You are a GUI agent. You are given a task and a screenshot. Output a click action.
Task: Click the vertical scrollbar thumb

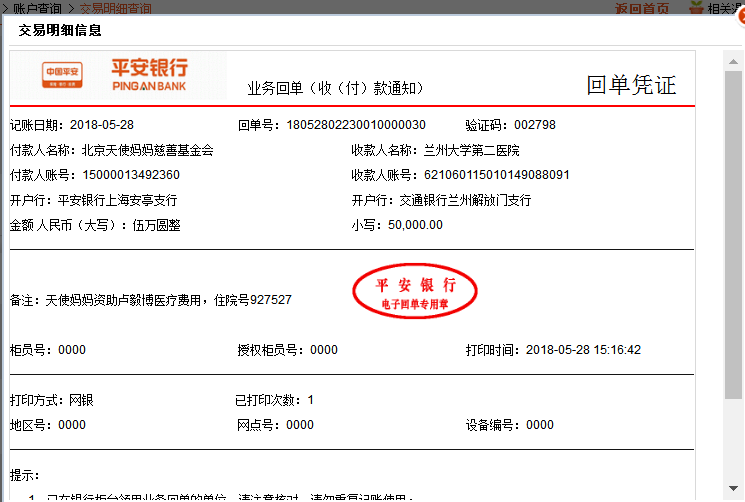coord(733,235)
